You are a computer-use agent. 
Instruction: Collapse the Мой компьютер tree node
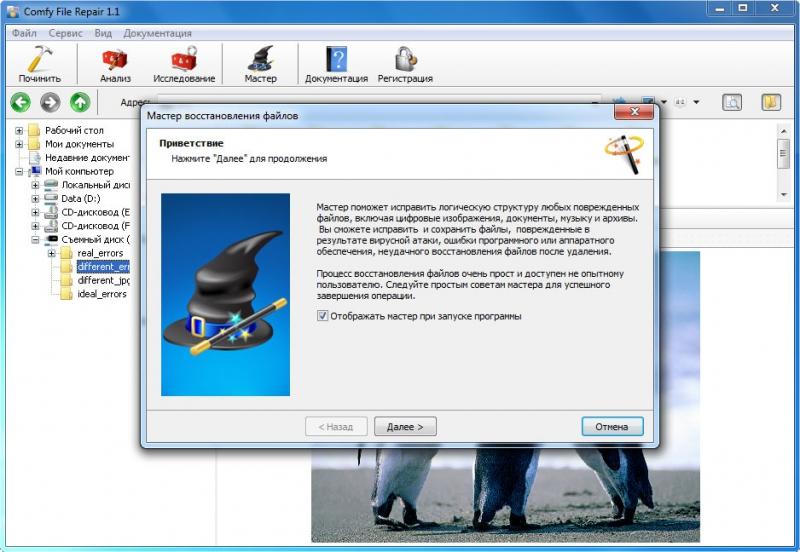(x=19, y=172)
